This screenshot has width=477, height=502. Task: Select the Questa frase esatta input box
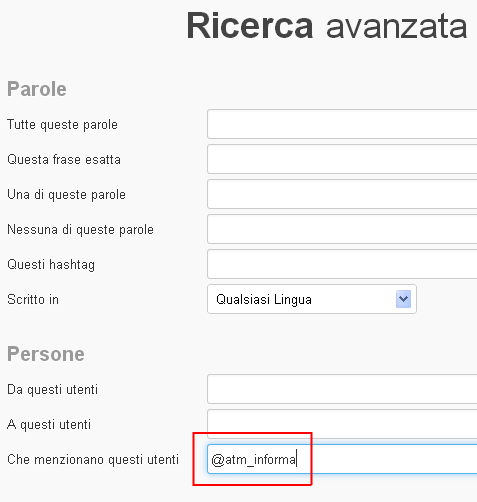tap(342, 159)
